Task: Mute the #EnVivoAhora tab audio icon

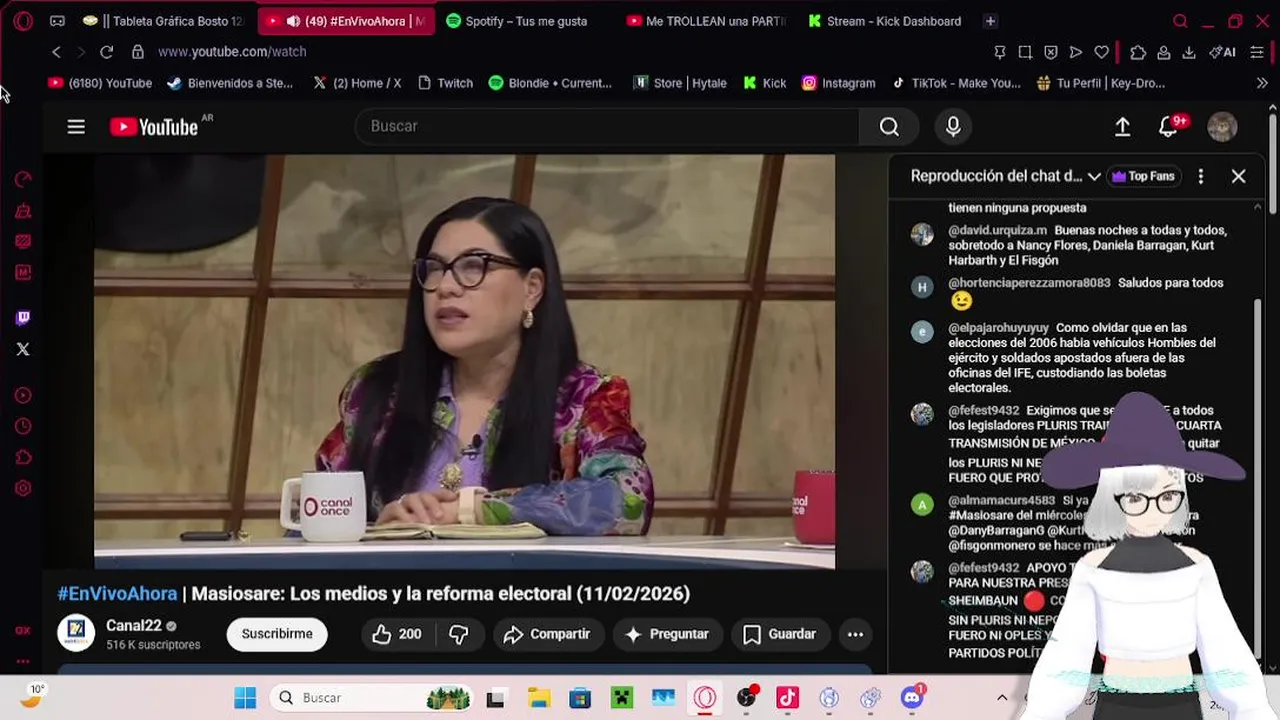Action: 293,21
